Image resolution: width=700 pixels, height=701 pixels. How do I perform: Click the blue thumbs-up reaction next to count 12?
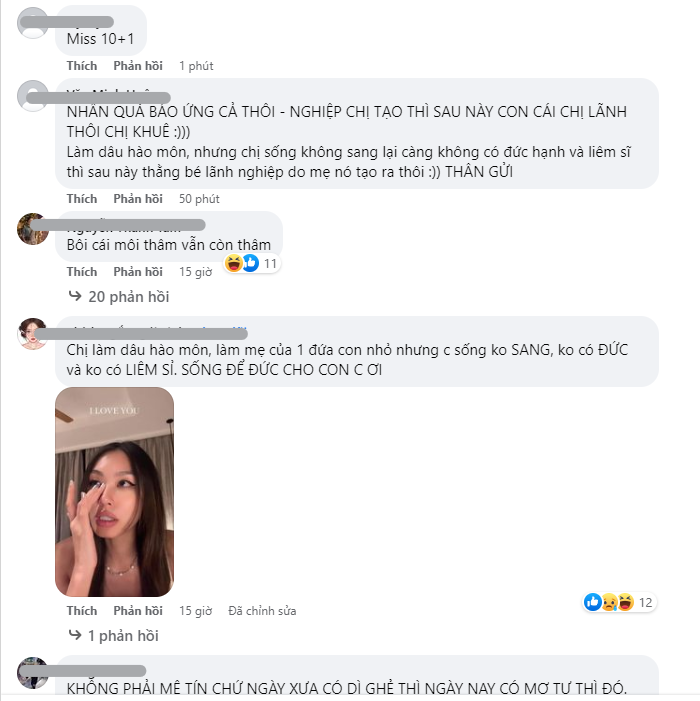(x=593, y=602)
